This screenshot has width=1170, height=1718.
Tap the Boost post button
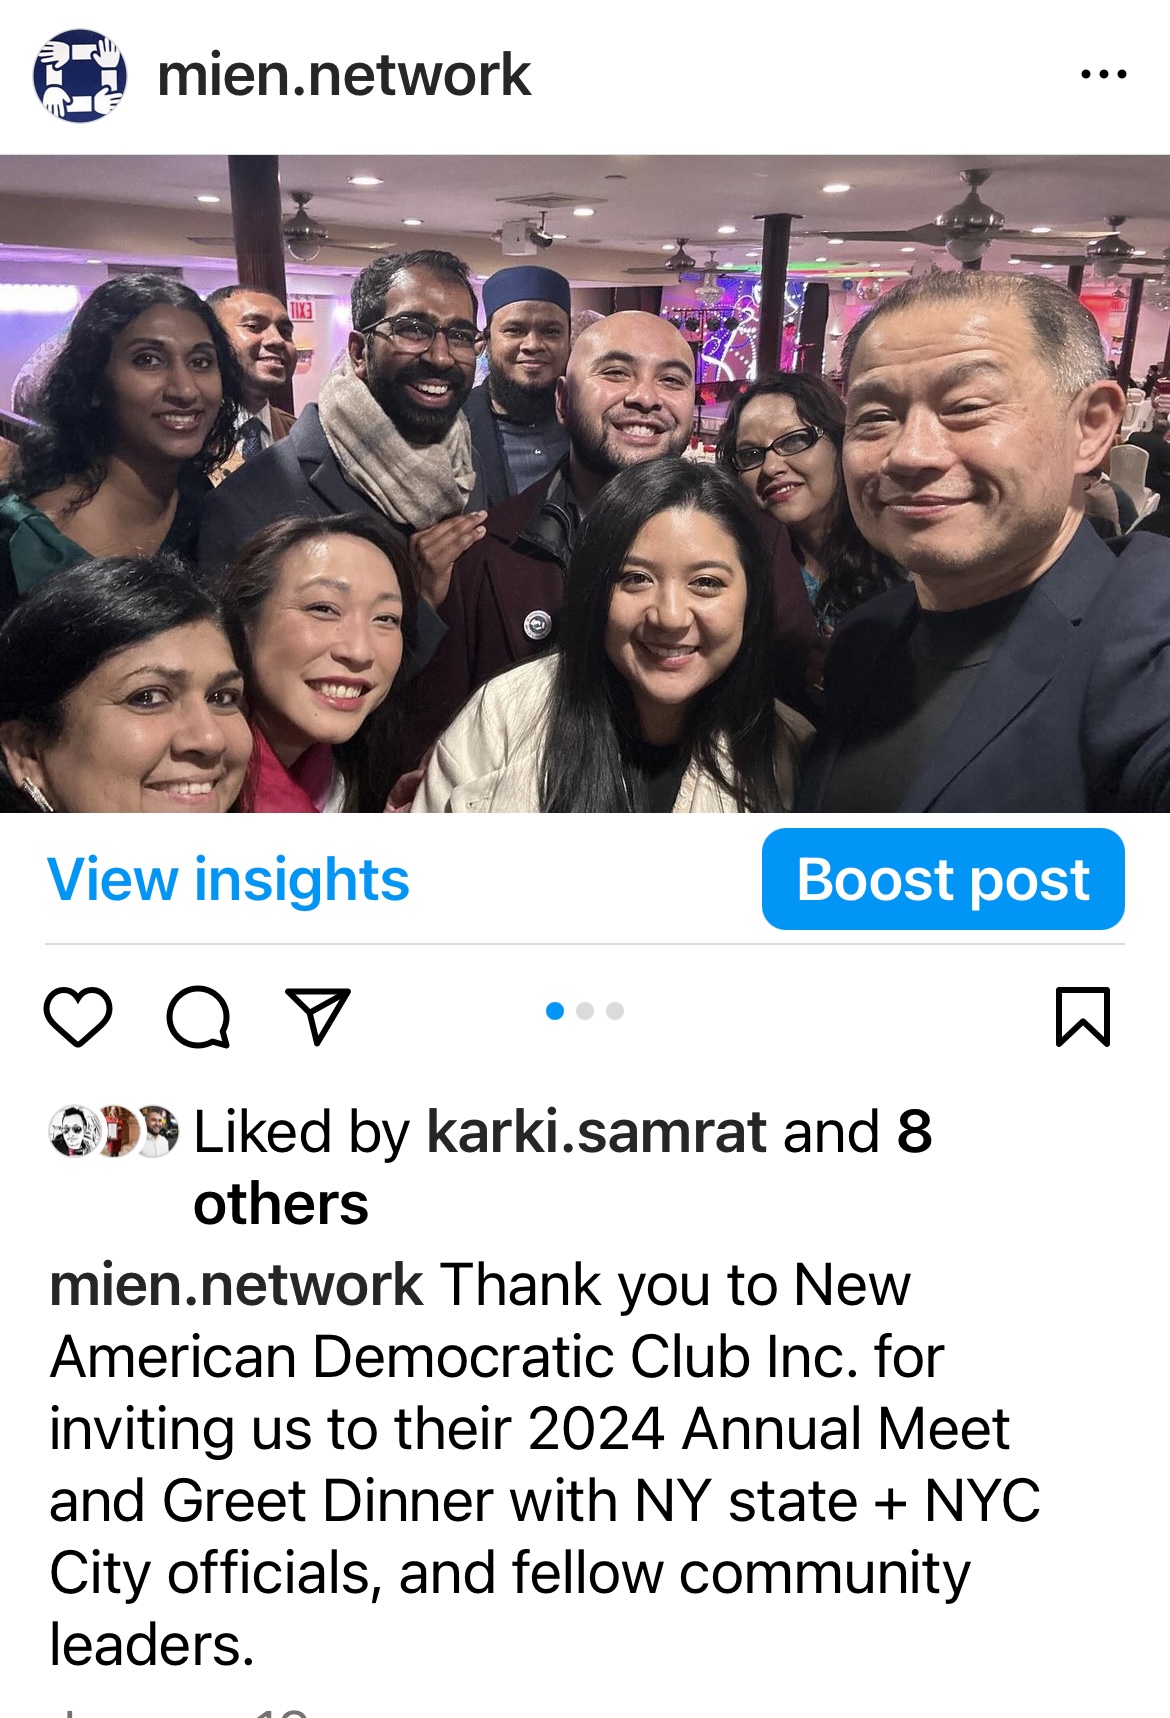(943, 879)
